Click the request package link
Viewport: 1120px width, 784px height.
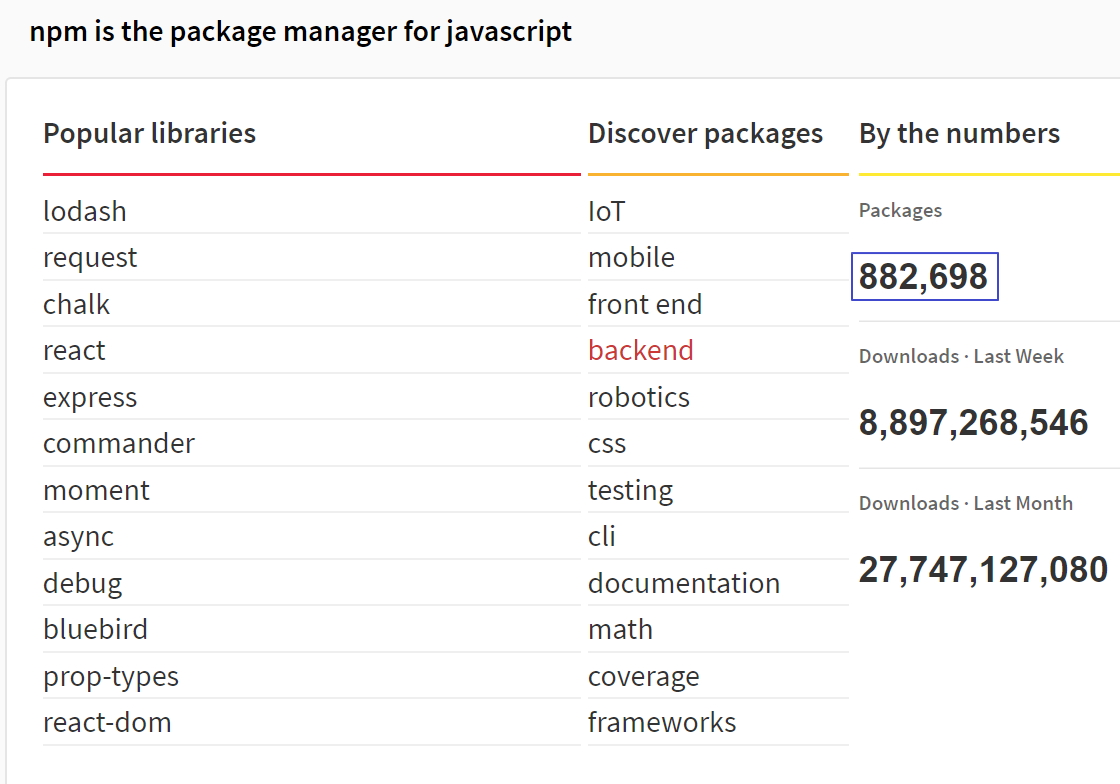tap(90, 258)
